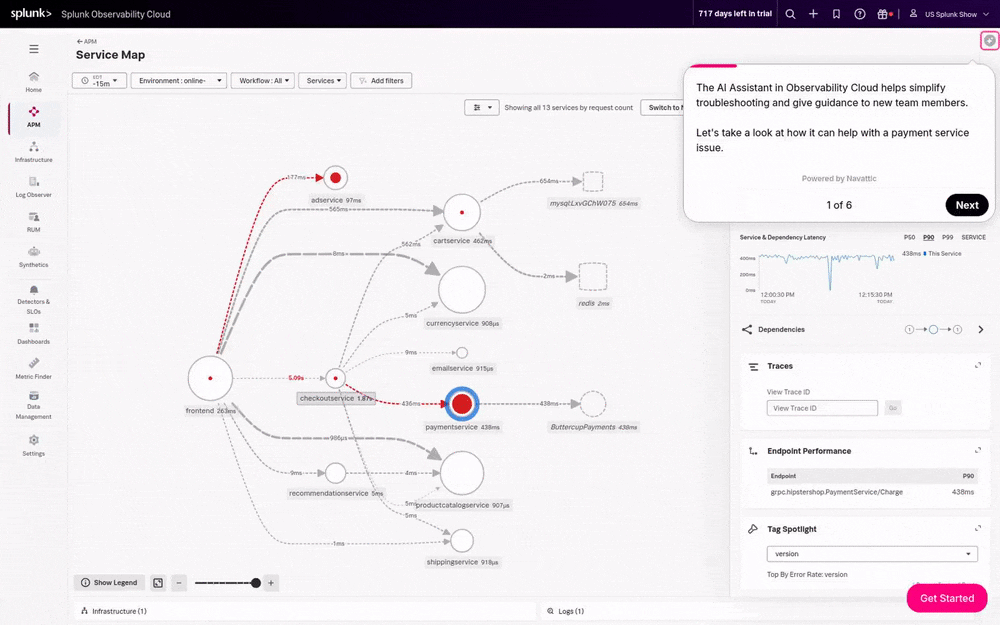
Task: Select the currencyservice node
Action: pyautogui.click(x=462, y=290)
